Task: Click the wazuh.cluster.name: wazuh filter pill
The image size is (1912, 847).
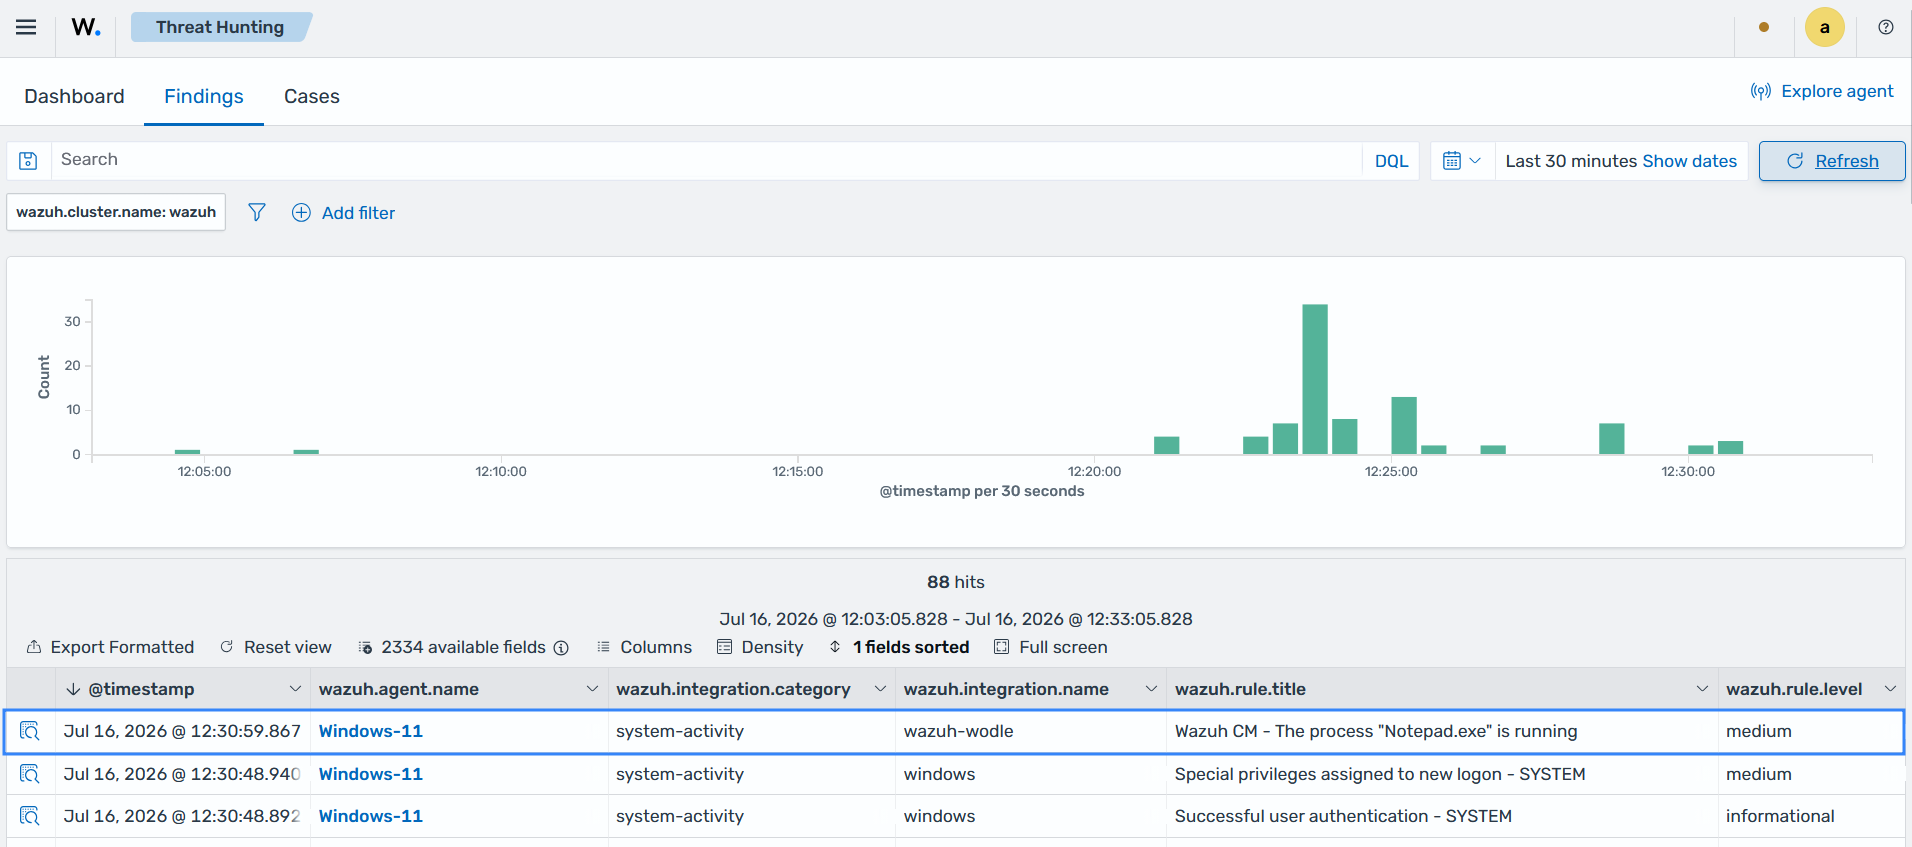Action: point(116,212)
